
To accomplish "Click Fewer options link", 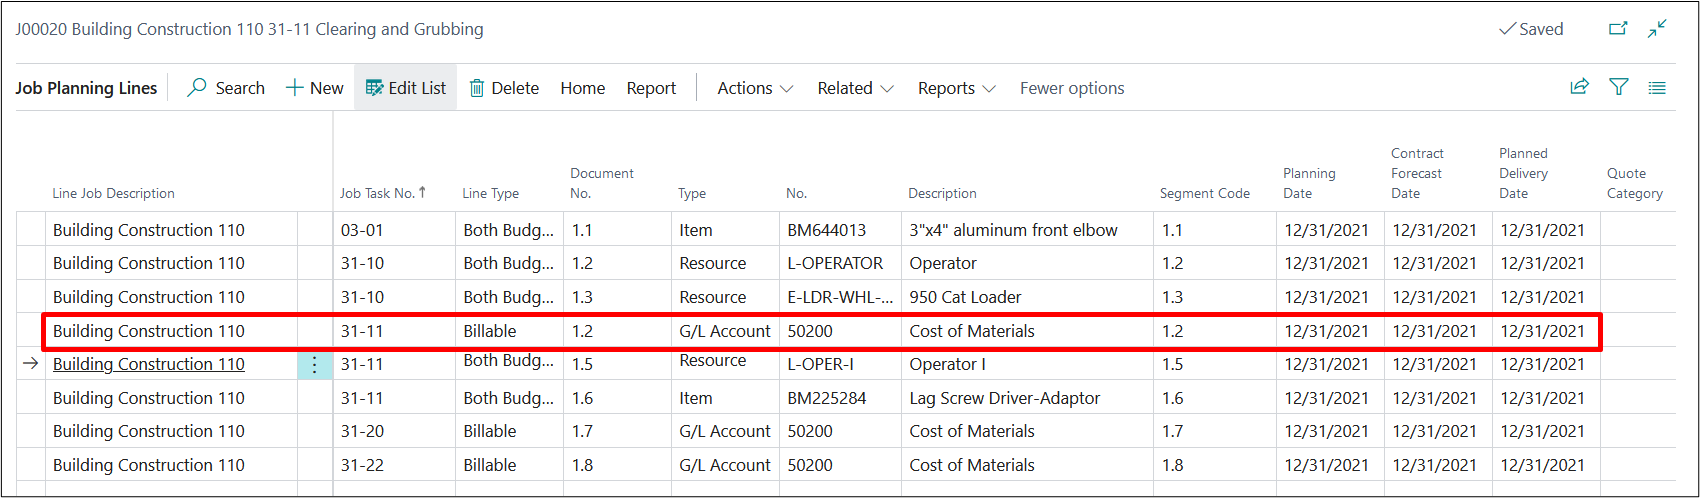I will coord(1072,88).
